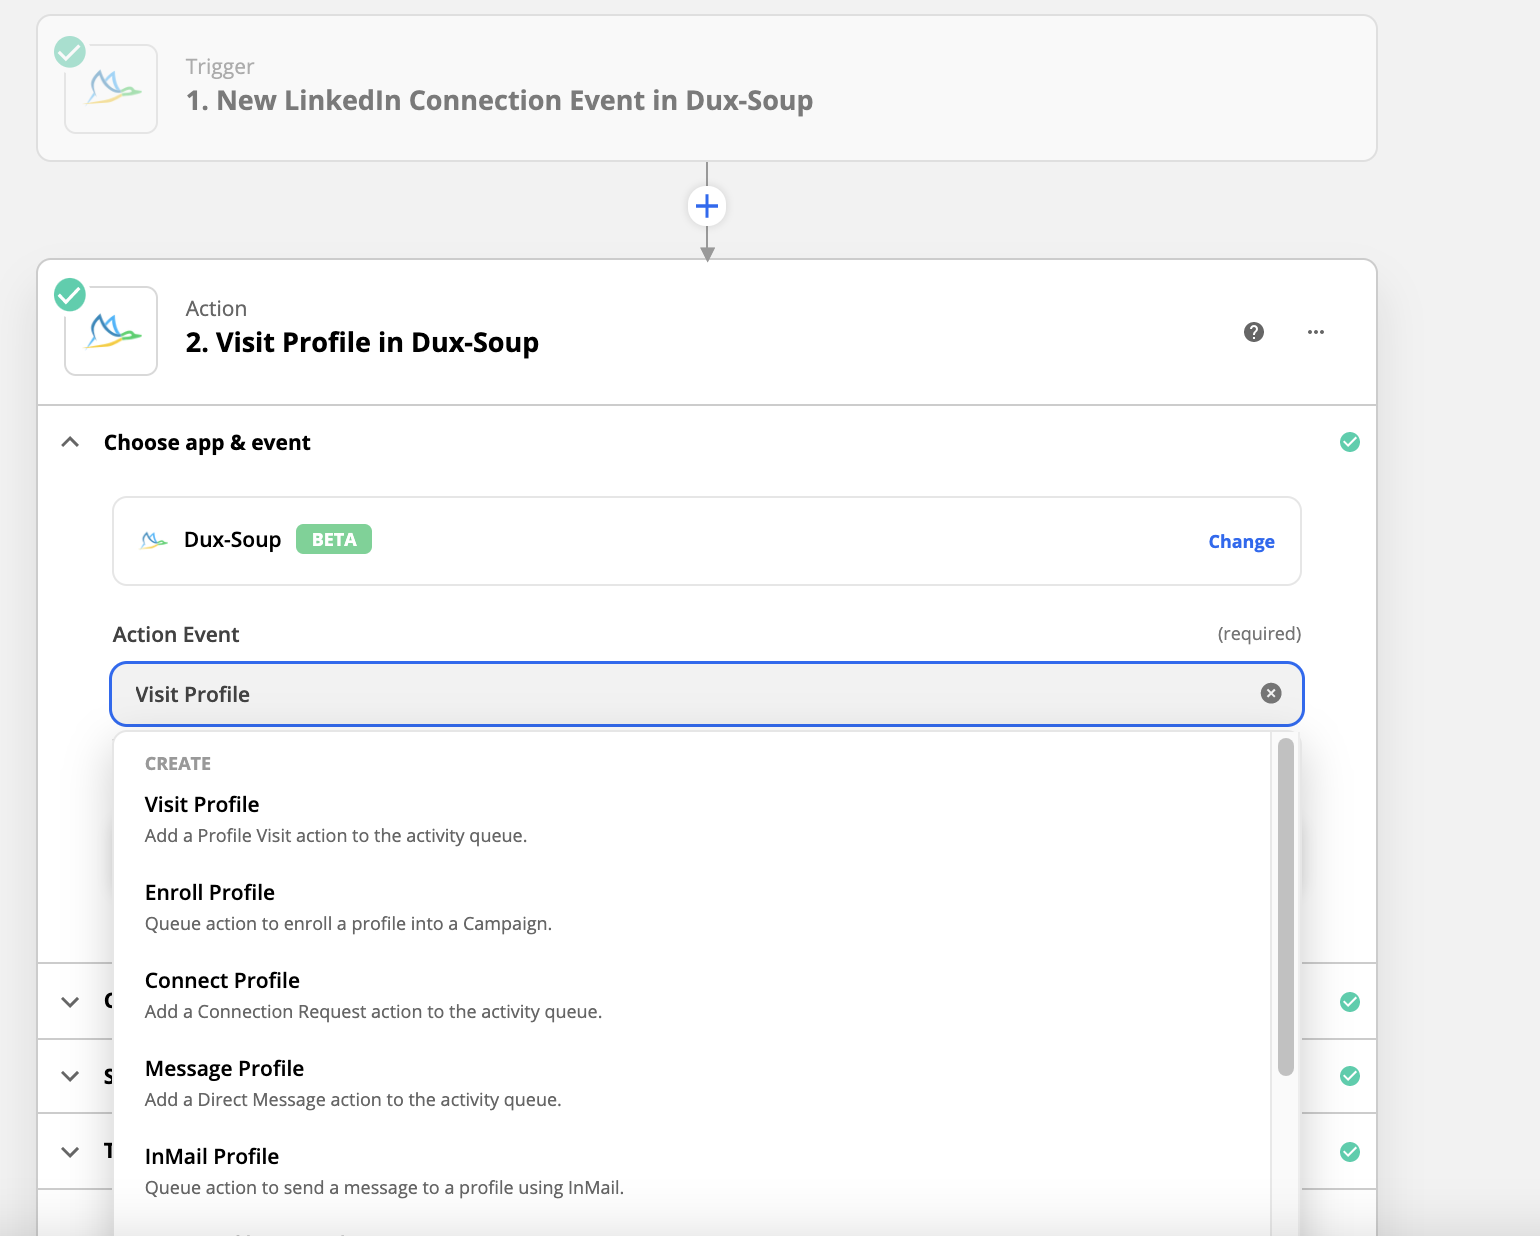Viewport: 1540px width, 1236px height.
Task: Expand the collapsed section starting with S
Action: pyautogui.click(x=70, y=1076)
